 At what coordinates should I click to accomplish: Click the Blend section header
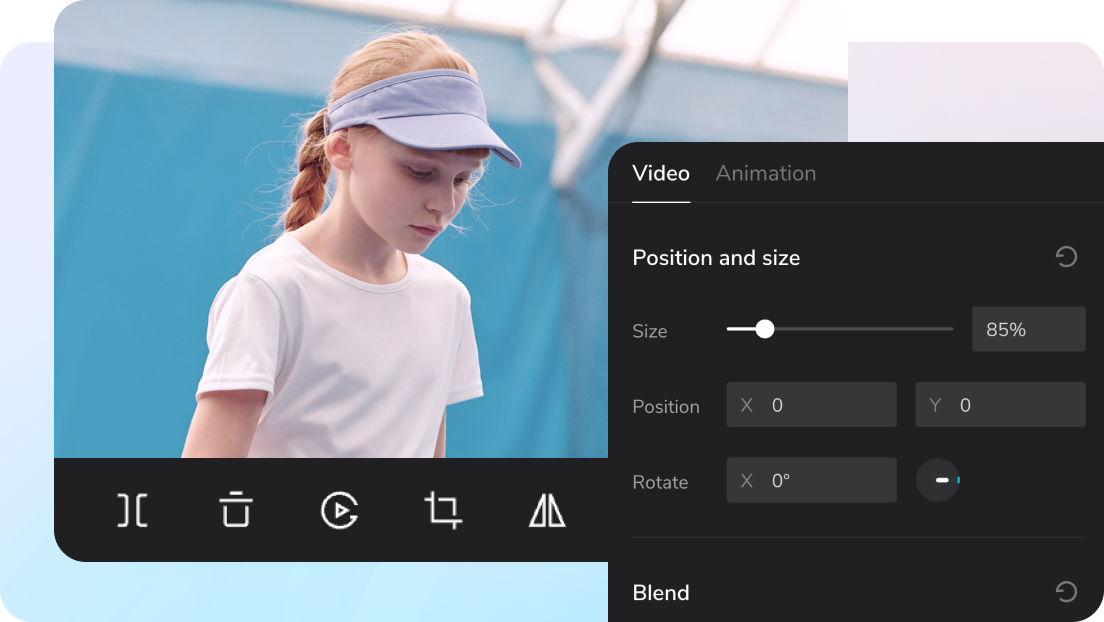pos(661,592)
